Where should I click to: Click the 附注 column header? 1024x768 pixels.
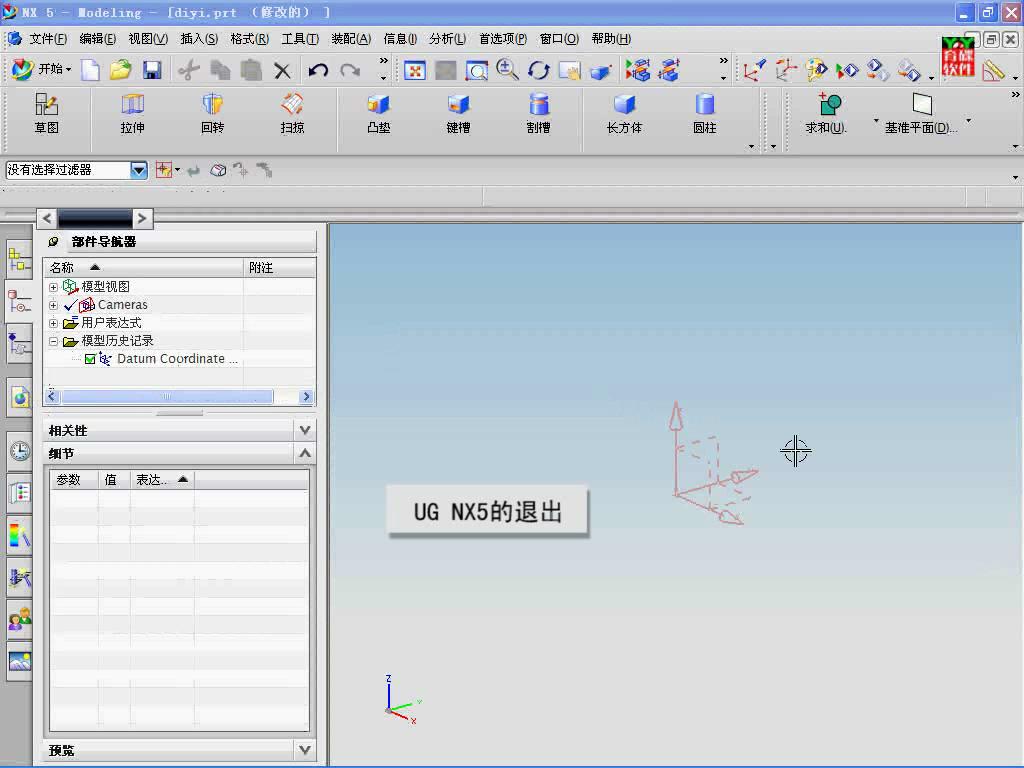(280, 268)
